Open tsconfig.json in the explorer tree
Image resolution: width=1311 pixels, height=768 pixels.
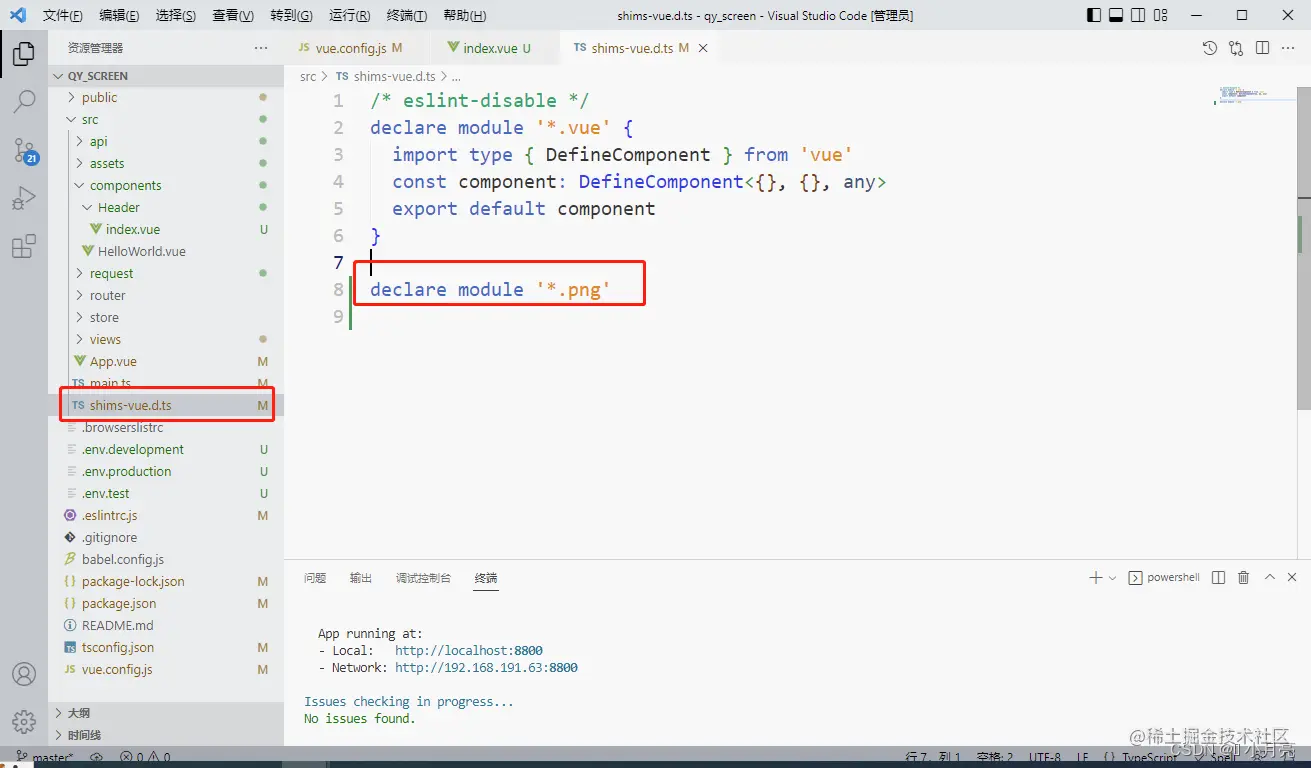[117, 647]
